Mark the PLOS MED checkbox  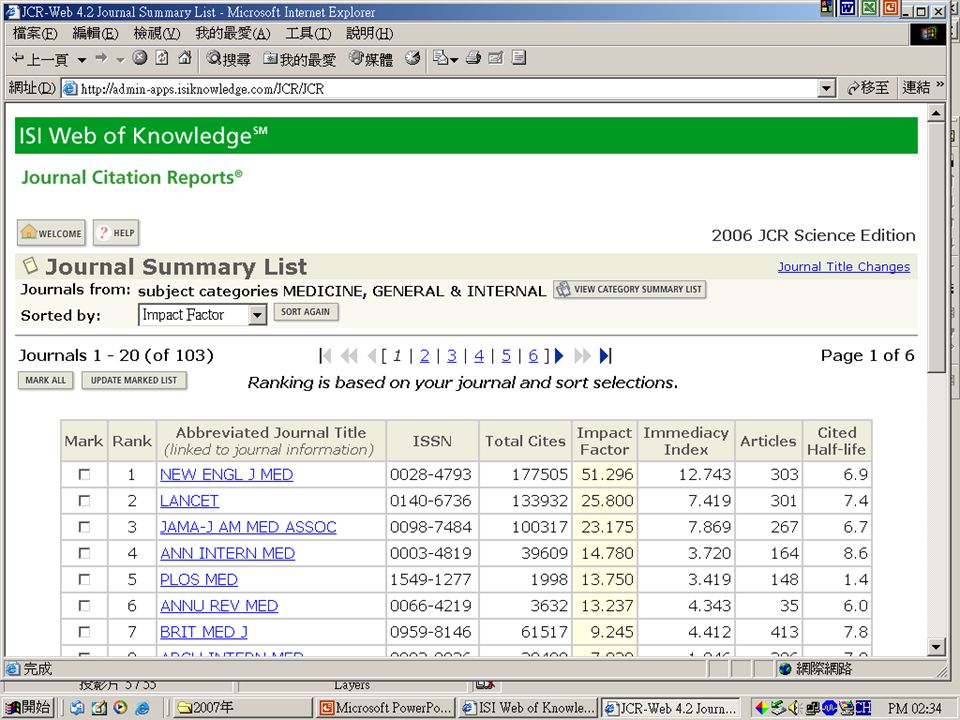(84, 579)
